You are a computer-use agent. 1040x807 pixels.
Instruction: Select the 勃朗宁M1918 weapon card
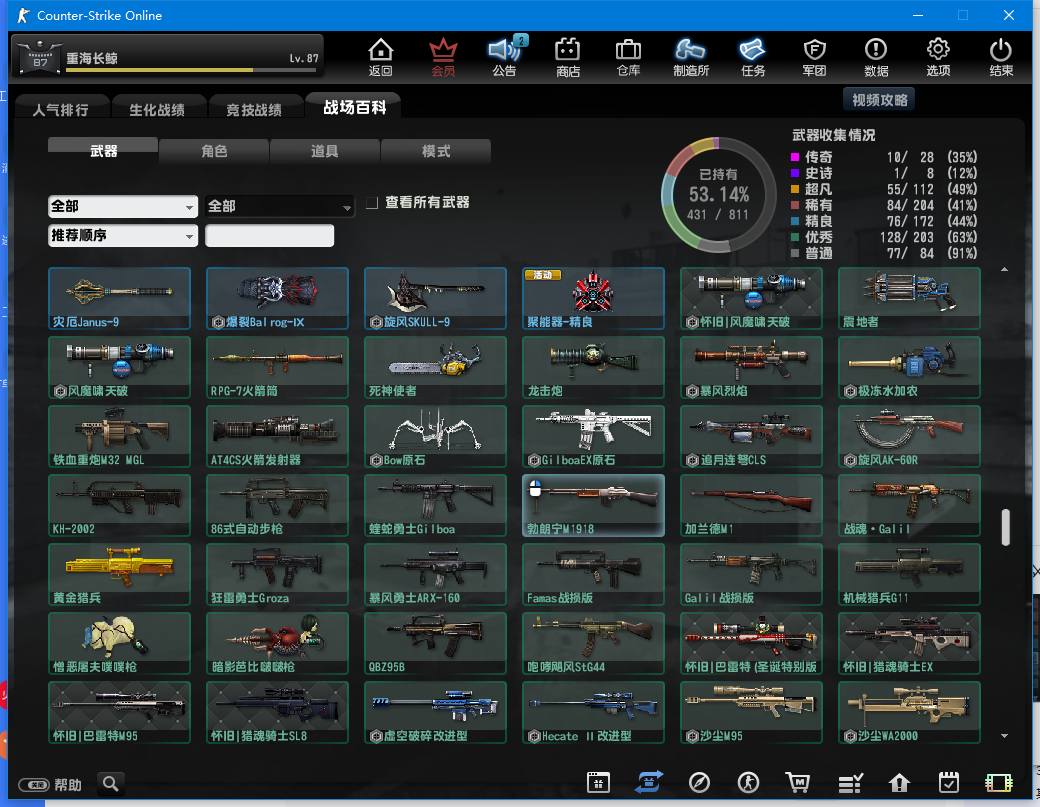point(593,505)
